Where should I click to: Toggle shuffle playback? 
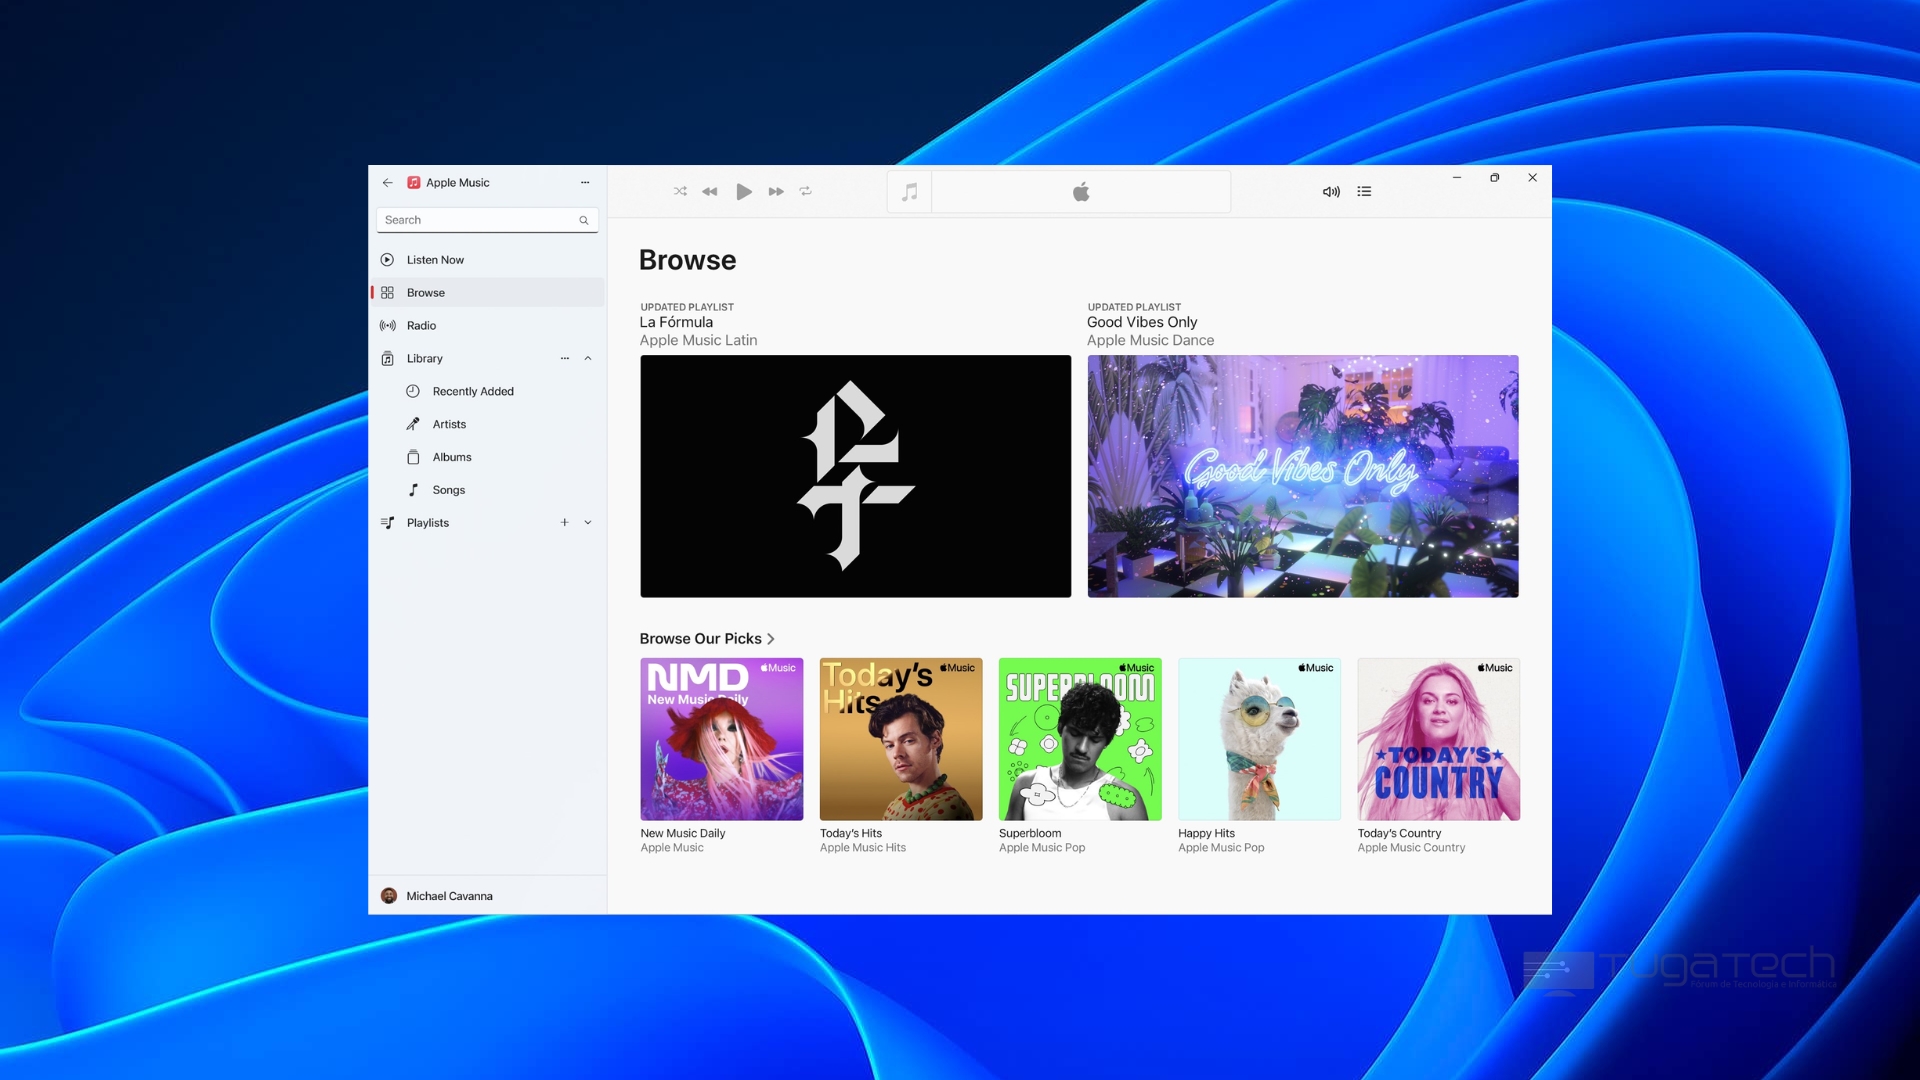point(680,191)
